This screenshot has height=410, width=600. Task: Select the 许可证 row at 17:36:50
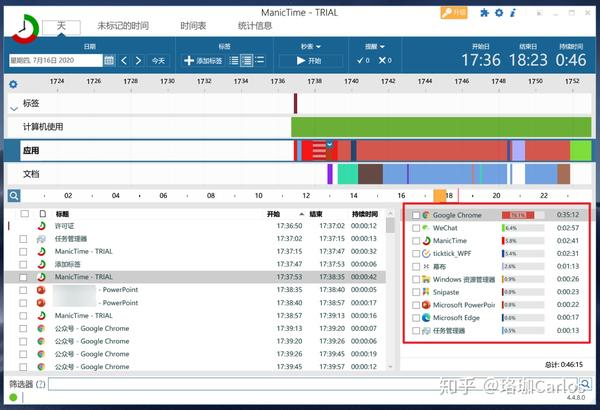click(197, 226)
